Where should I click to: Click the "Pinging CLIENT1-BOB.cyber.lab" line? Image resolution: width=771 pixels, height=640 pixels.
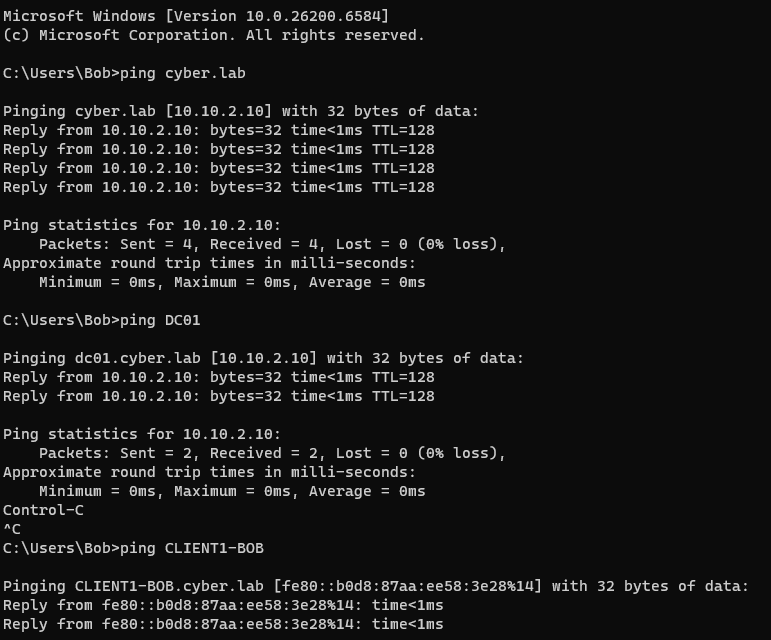point(375,586)
